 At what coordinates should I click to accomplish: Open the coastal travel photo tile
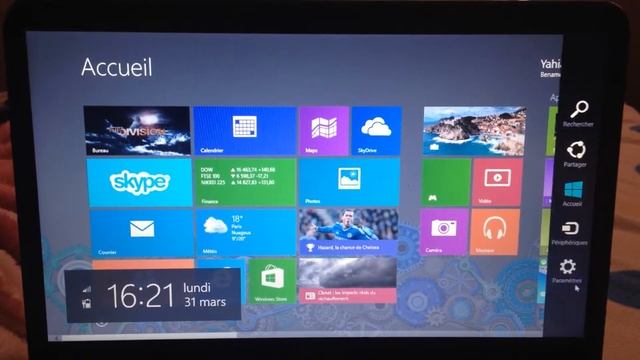click(x=474, y=131)
